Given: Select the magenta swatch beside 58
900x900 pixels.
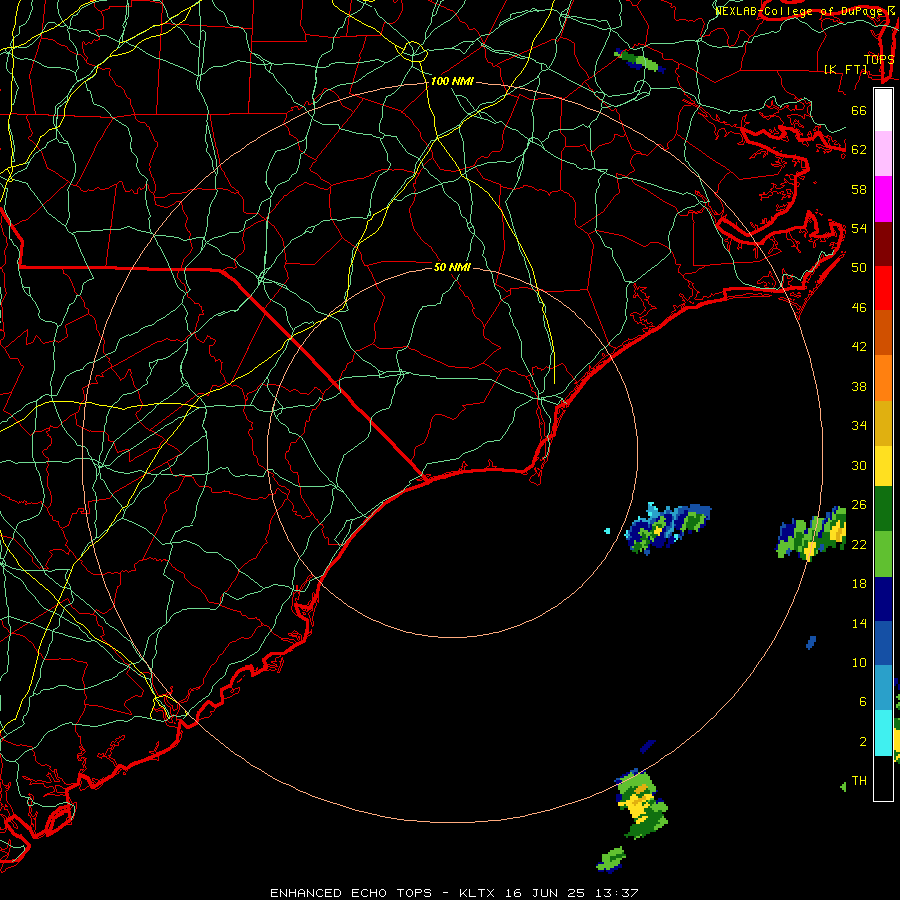Looking at the screenshot, I should (x=883, y=199).
